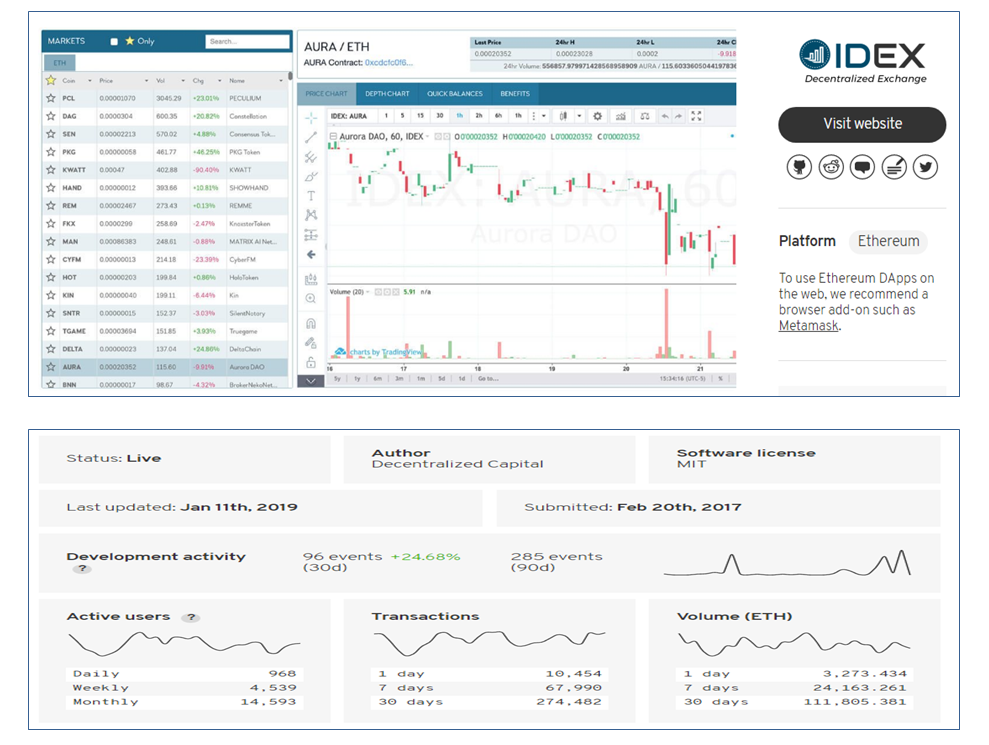Open the BENEFITS tab
989x745 pixels.
click(515, 93)
